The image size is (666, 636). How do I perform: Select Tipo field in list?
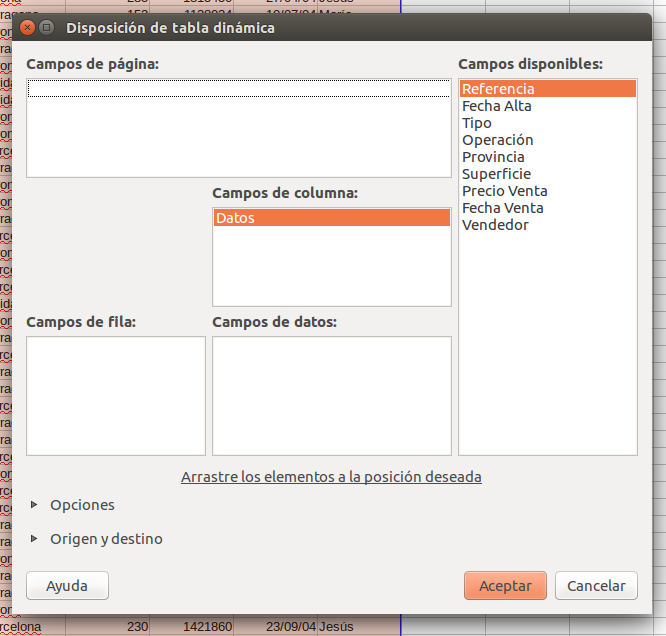coord(547,123)
